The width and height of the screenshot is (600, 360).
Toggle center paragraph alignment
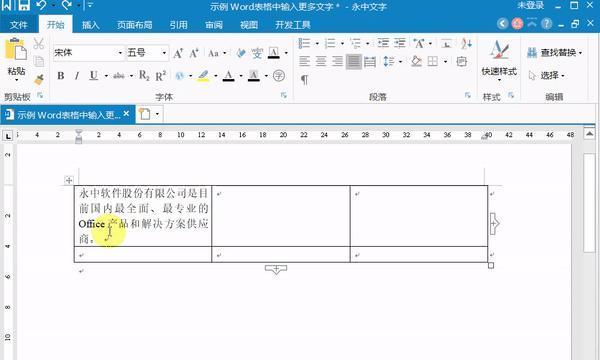pyautogui.click(x=321, y=62)
